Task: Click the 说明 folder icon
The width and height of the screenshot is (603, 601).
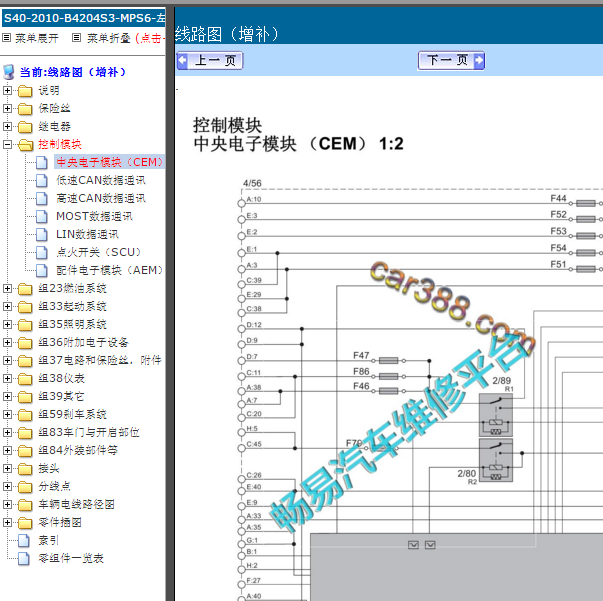Action: tap(25, 91)
